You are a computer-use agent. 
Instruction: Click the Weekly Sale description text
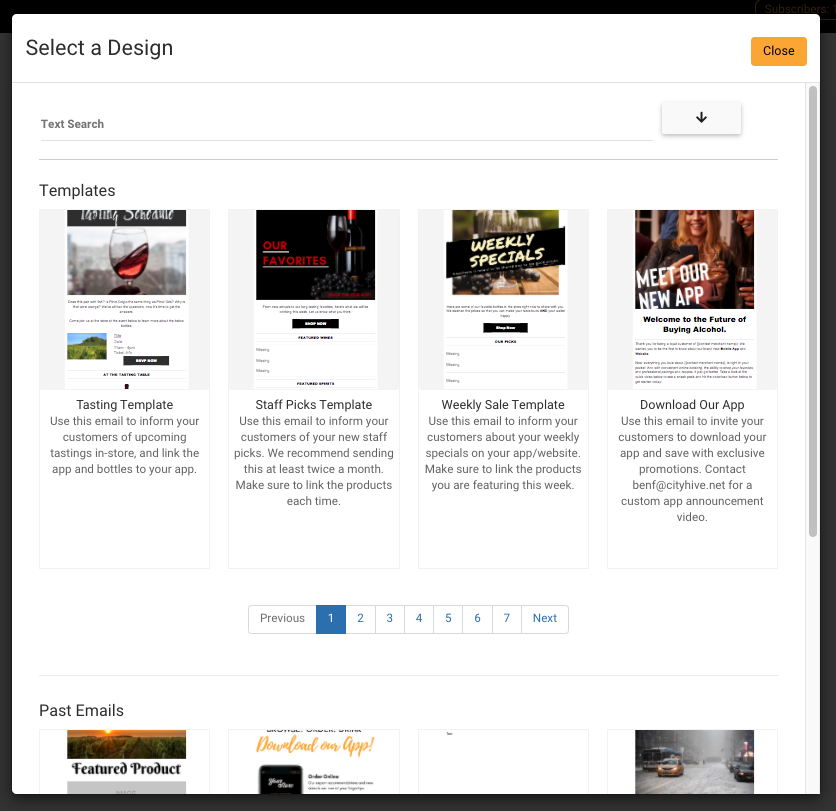(503, 453)
